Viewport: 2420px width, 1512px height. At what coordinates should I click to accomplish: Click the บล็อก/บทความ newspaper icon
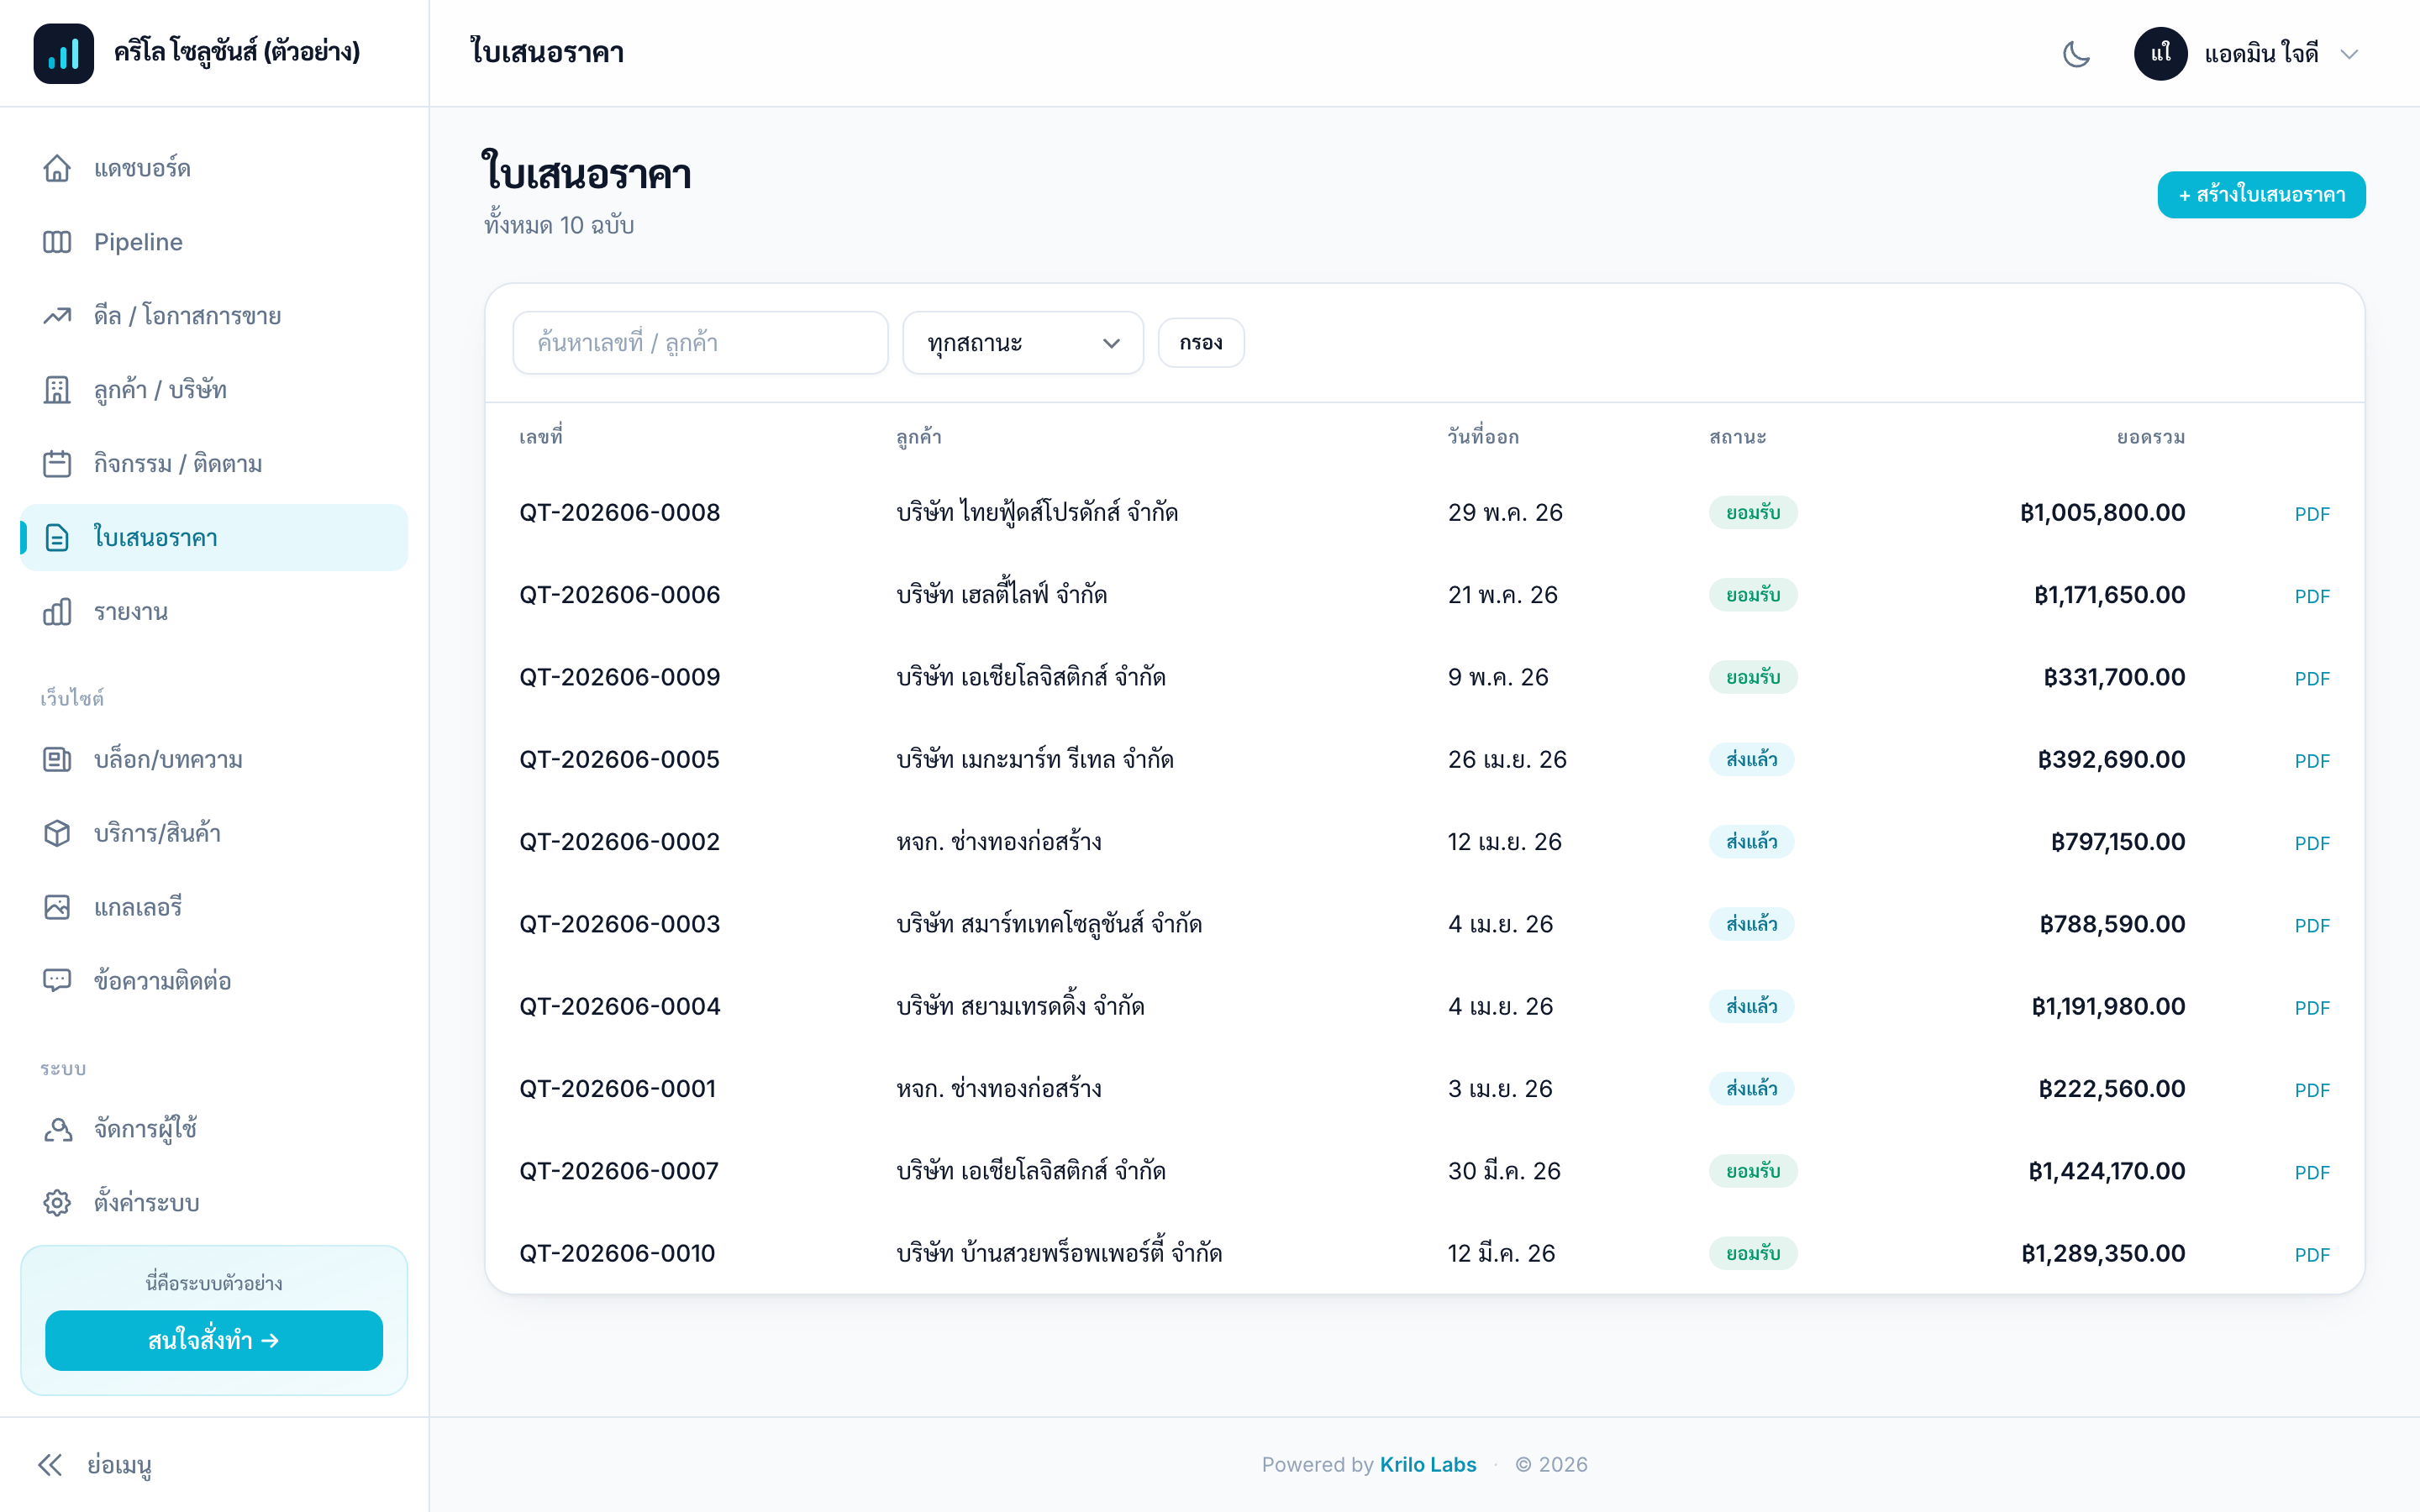(57, 760)
